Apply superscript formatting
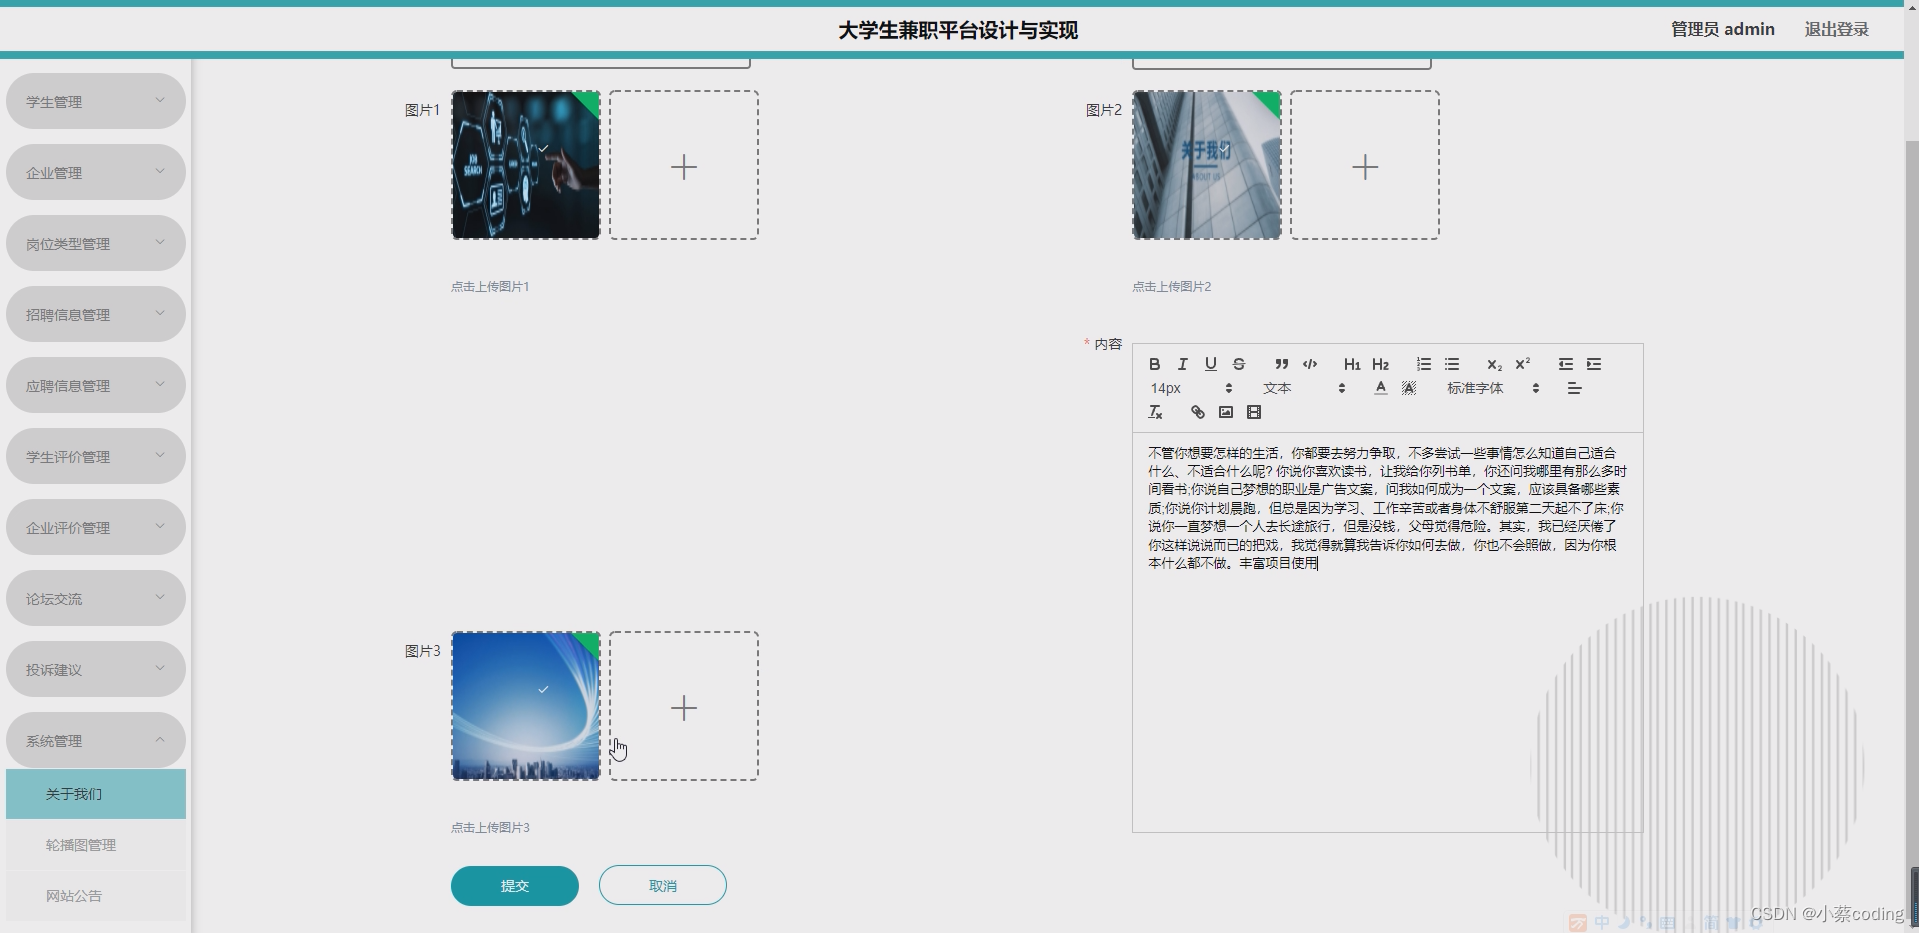Screen dimensions: 1919x933 click(1522, 364)
